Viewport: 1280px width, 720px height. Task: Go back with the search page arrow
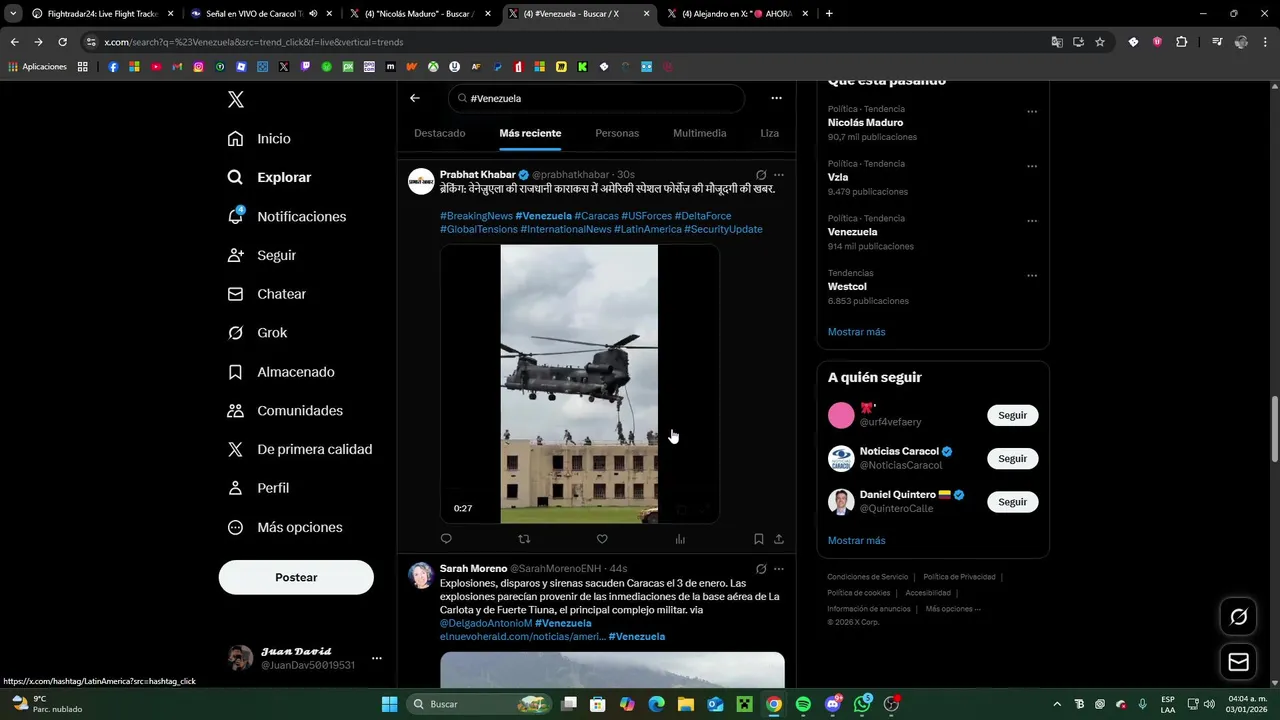pos(415,98)
